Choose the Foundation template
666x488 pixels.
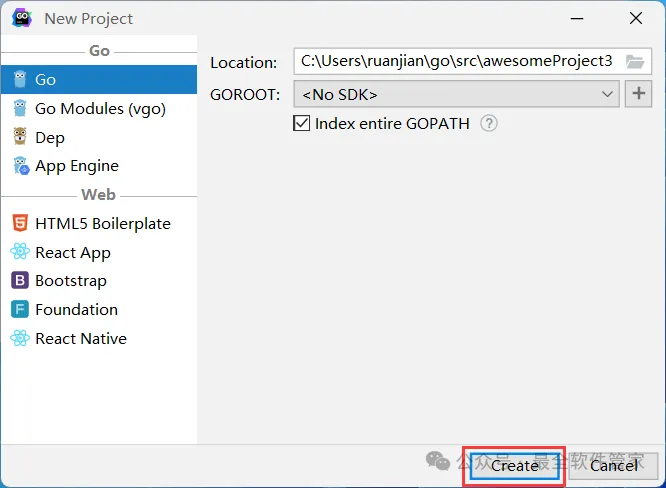tap(99, 310)
